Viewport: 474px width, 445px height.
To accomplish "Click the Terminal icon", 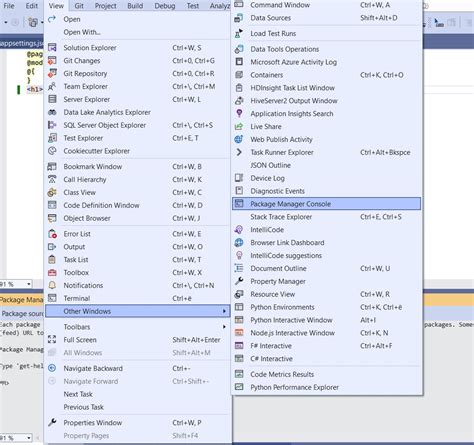I will tap(52, 298).
